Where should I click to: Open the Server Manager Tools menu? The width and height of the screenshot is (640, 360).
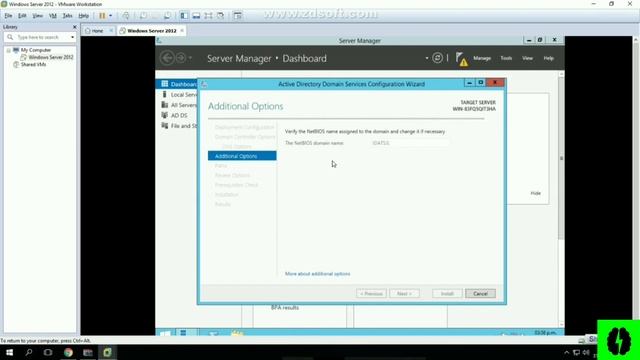tap(506, 58)
